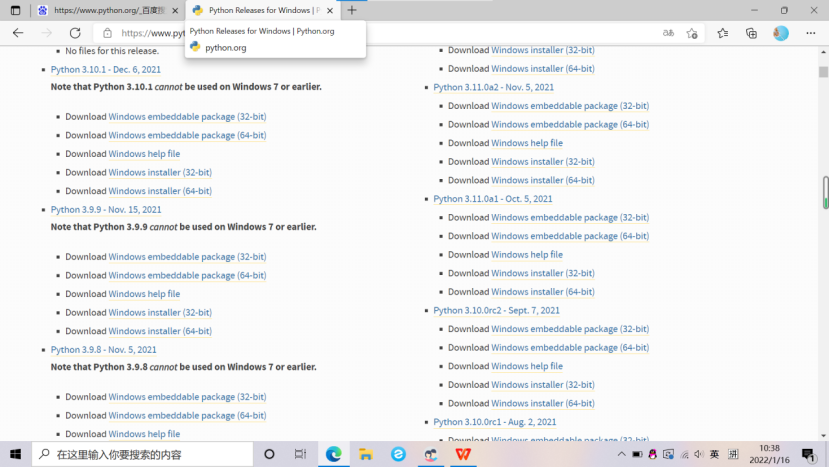
Task: Open Task View in taskbar
Action: tap(300, 454)
